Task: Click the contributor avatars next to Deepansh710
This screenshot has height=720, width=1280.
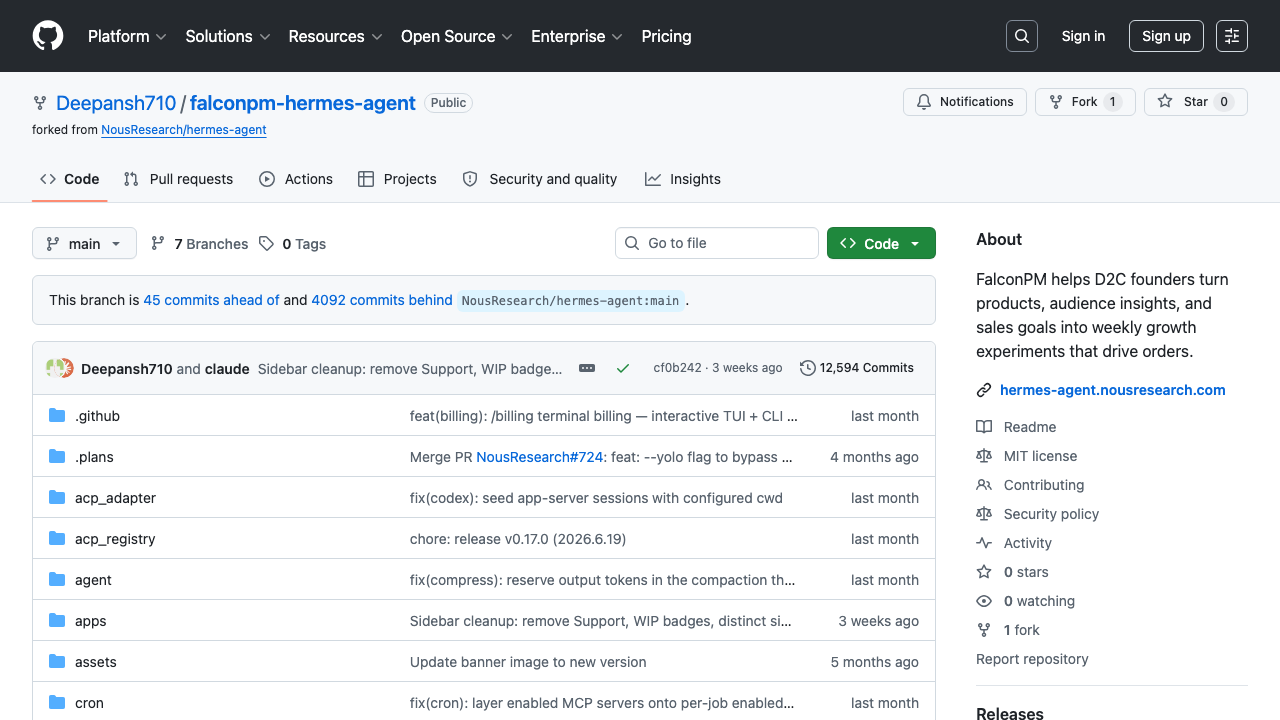Action: (60, 368)
